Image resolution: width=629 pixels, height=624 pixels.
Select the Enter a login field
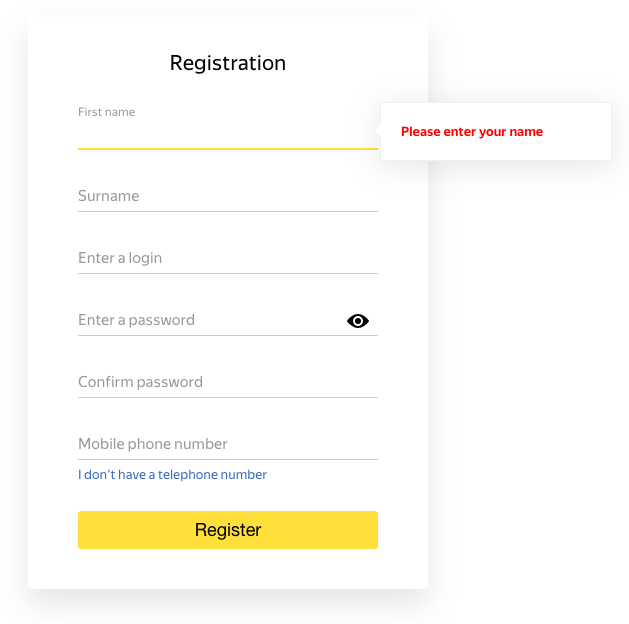(228, 258)
